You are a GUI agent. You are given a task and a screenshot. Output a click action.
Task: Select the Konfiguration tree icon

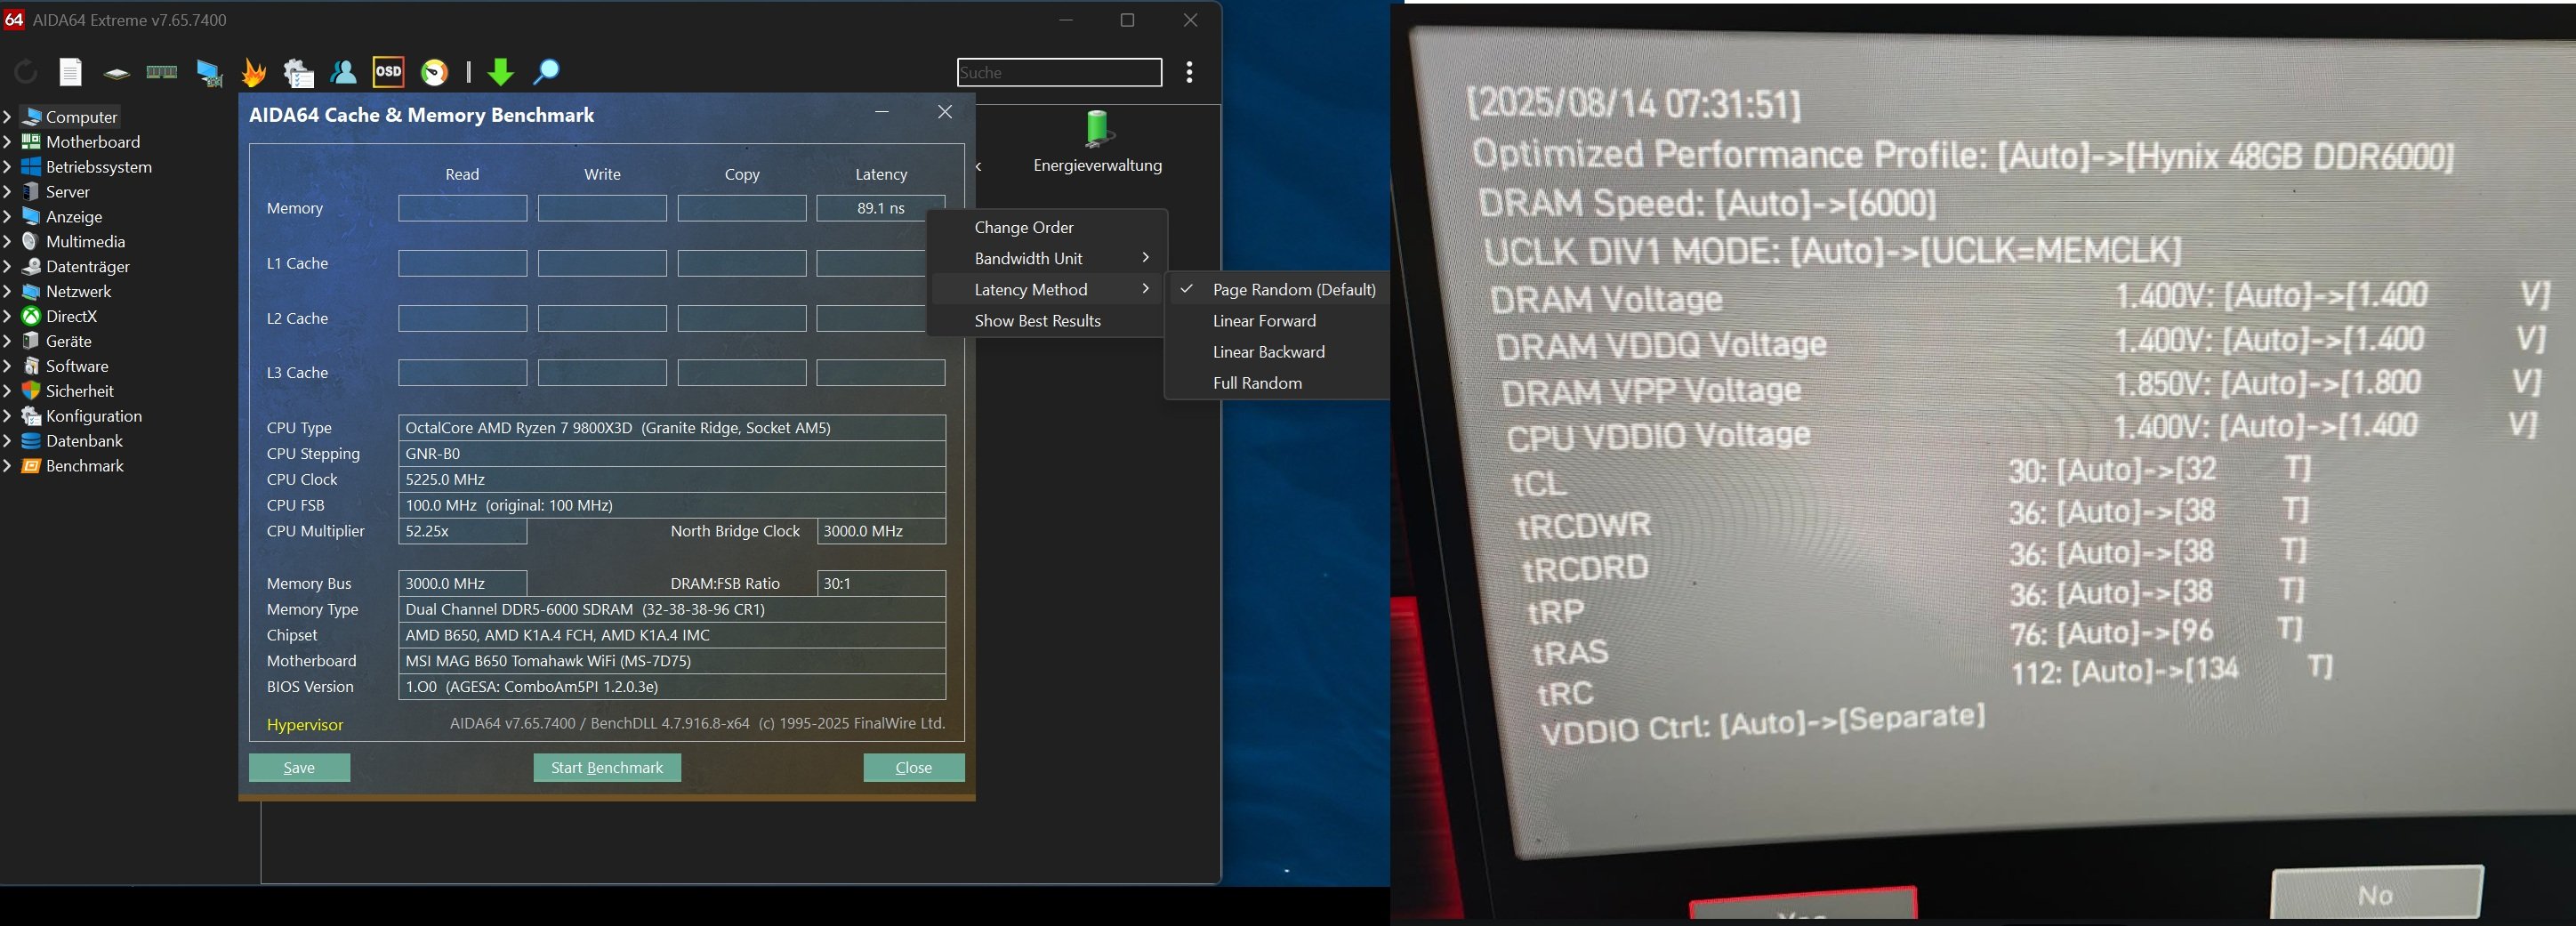point(31,416)
